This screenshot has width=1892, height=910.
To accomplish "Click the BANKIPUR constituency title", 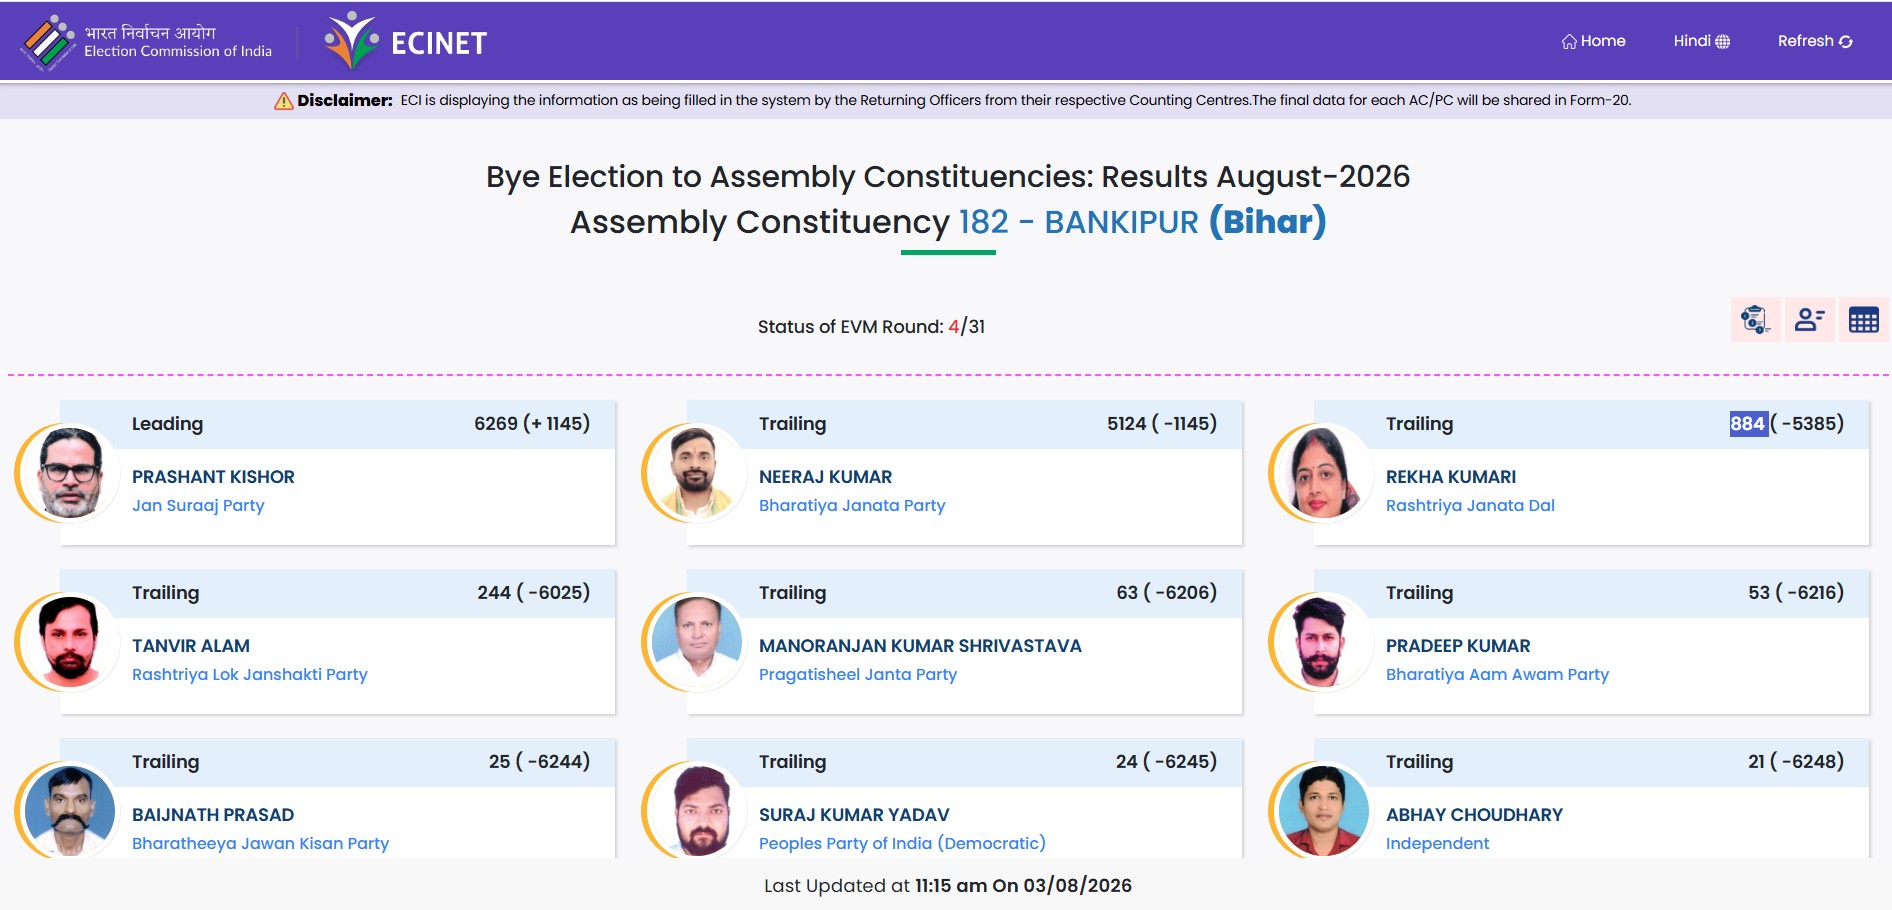I will 1121,222.
